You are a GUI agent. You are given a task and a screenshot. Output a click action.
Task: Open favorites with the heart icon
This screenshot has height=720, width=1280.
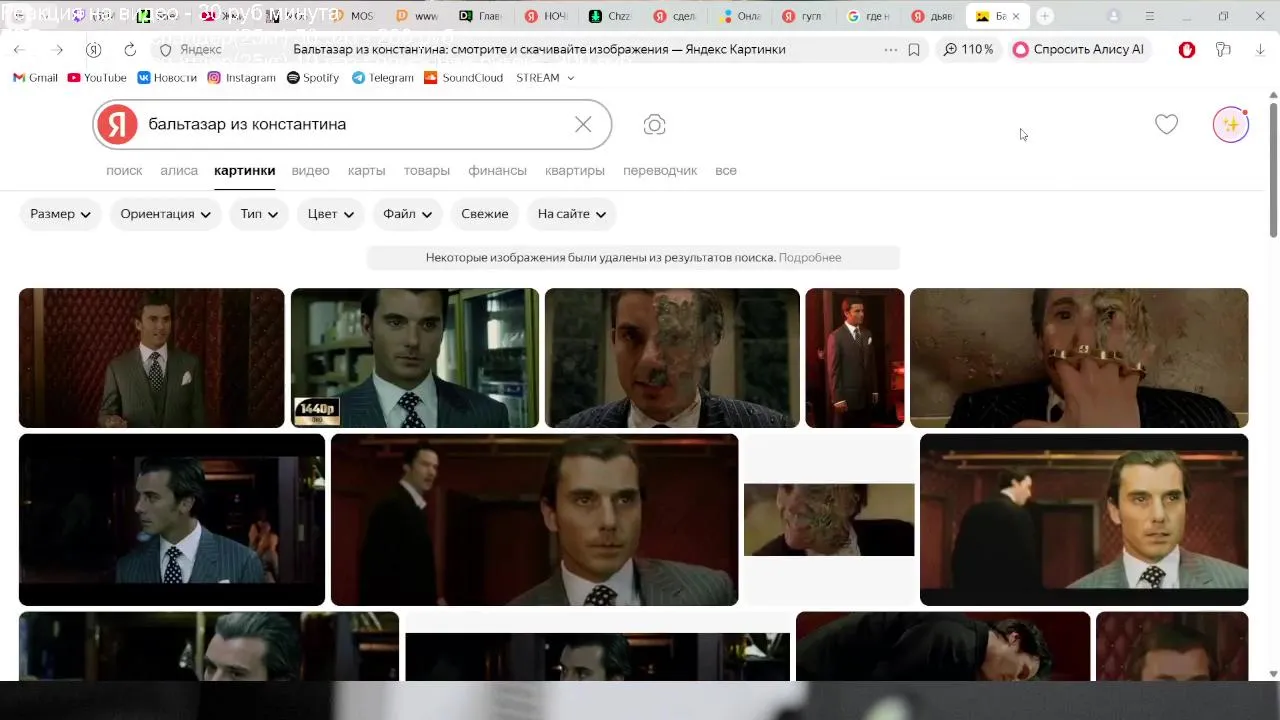[x=1166, y=124]
